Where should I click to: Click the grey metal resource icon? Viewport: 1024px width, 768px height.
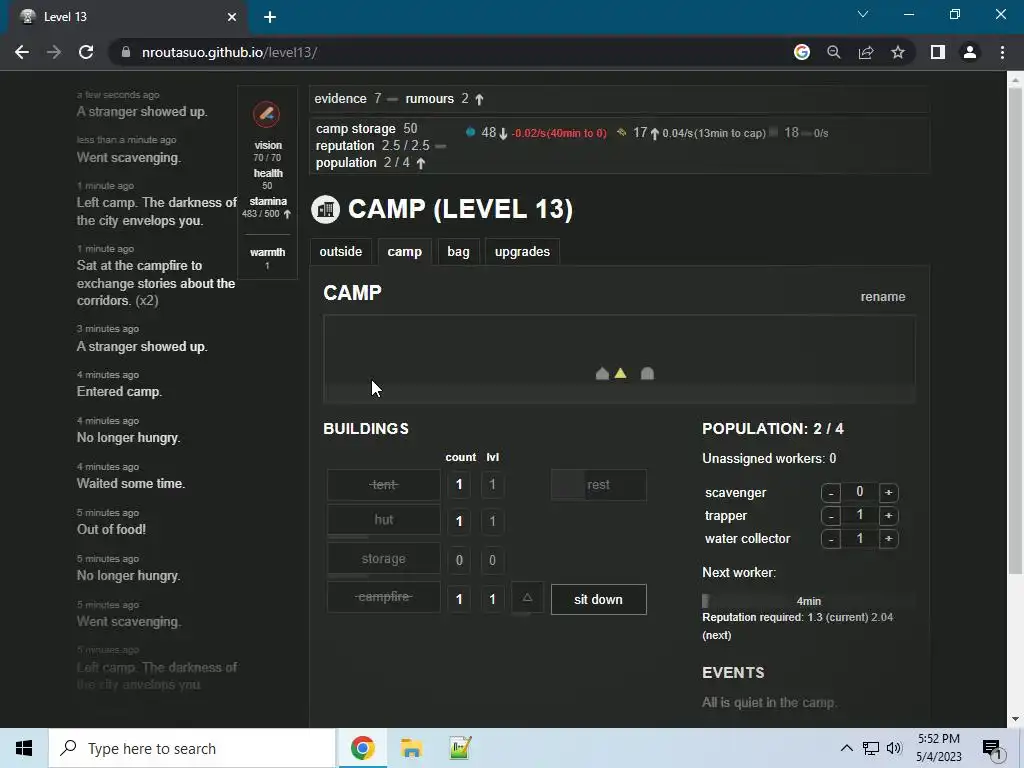773,133
